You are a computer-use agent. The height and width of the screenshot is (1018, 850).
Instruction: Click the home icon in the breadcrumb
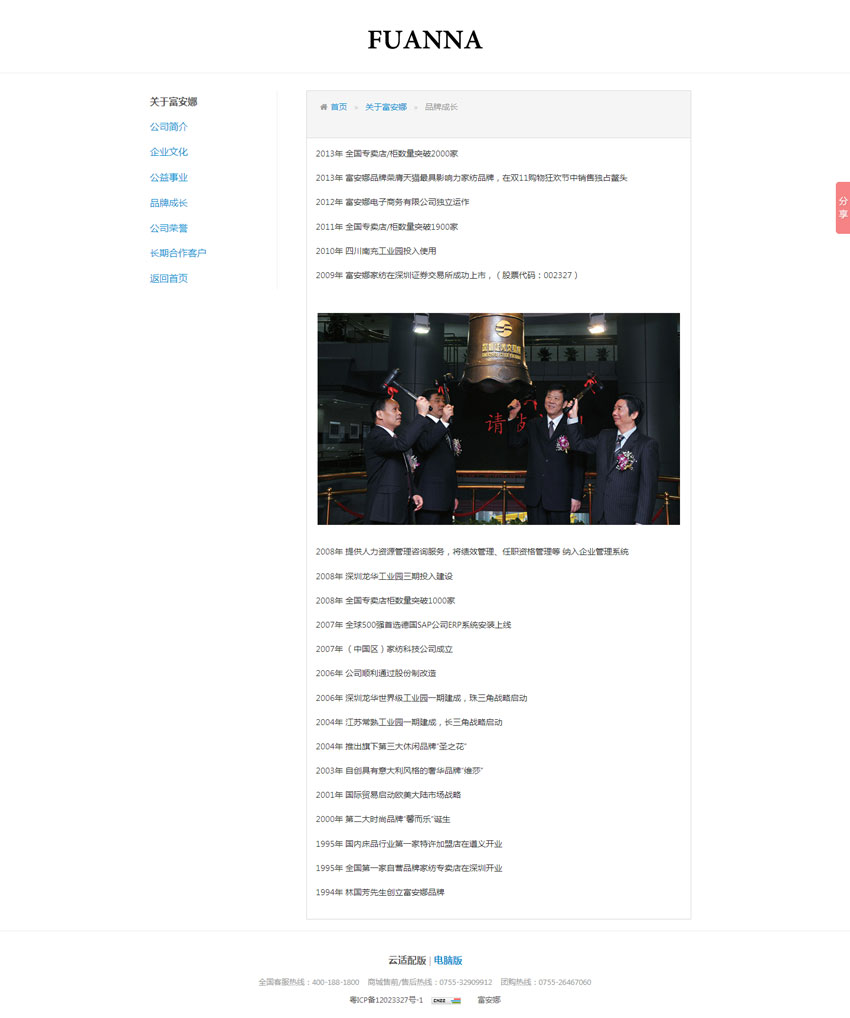pos(323,107)
